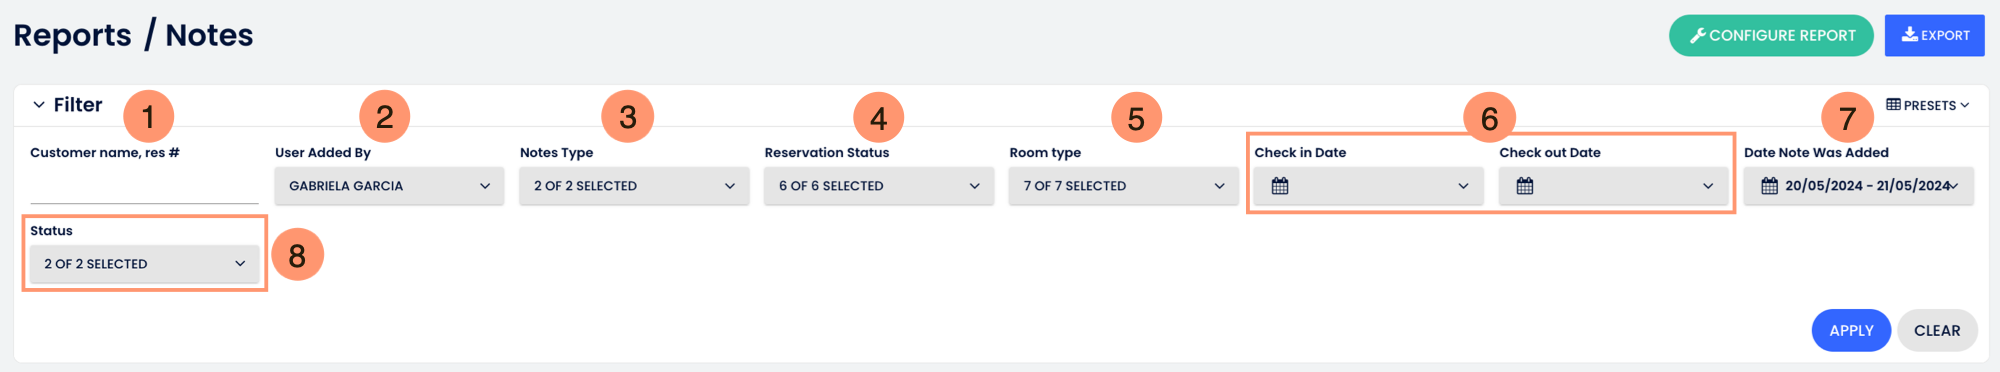This screenshot has width=2000, height=372.
Task: Open the Presets menu
Action: (x=1928, y=105)
